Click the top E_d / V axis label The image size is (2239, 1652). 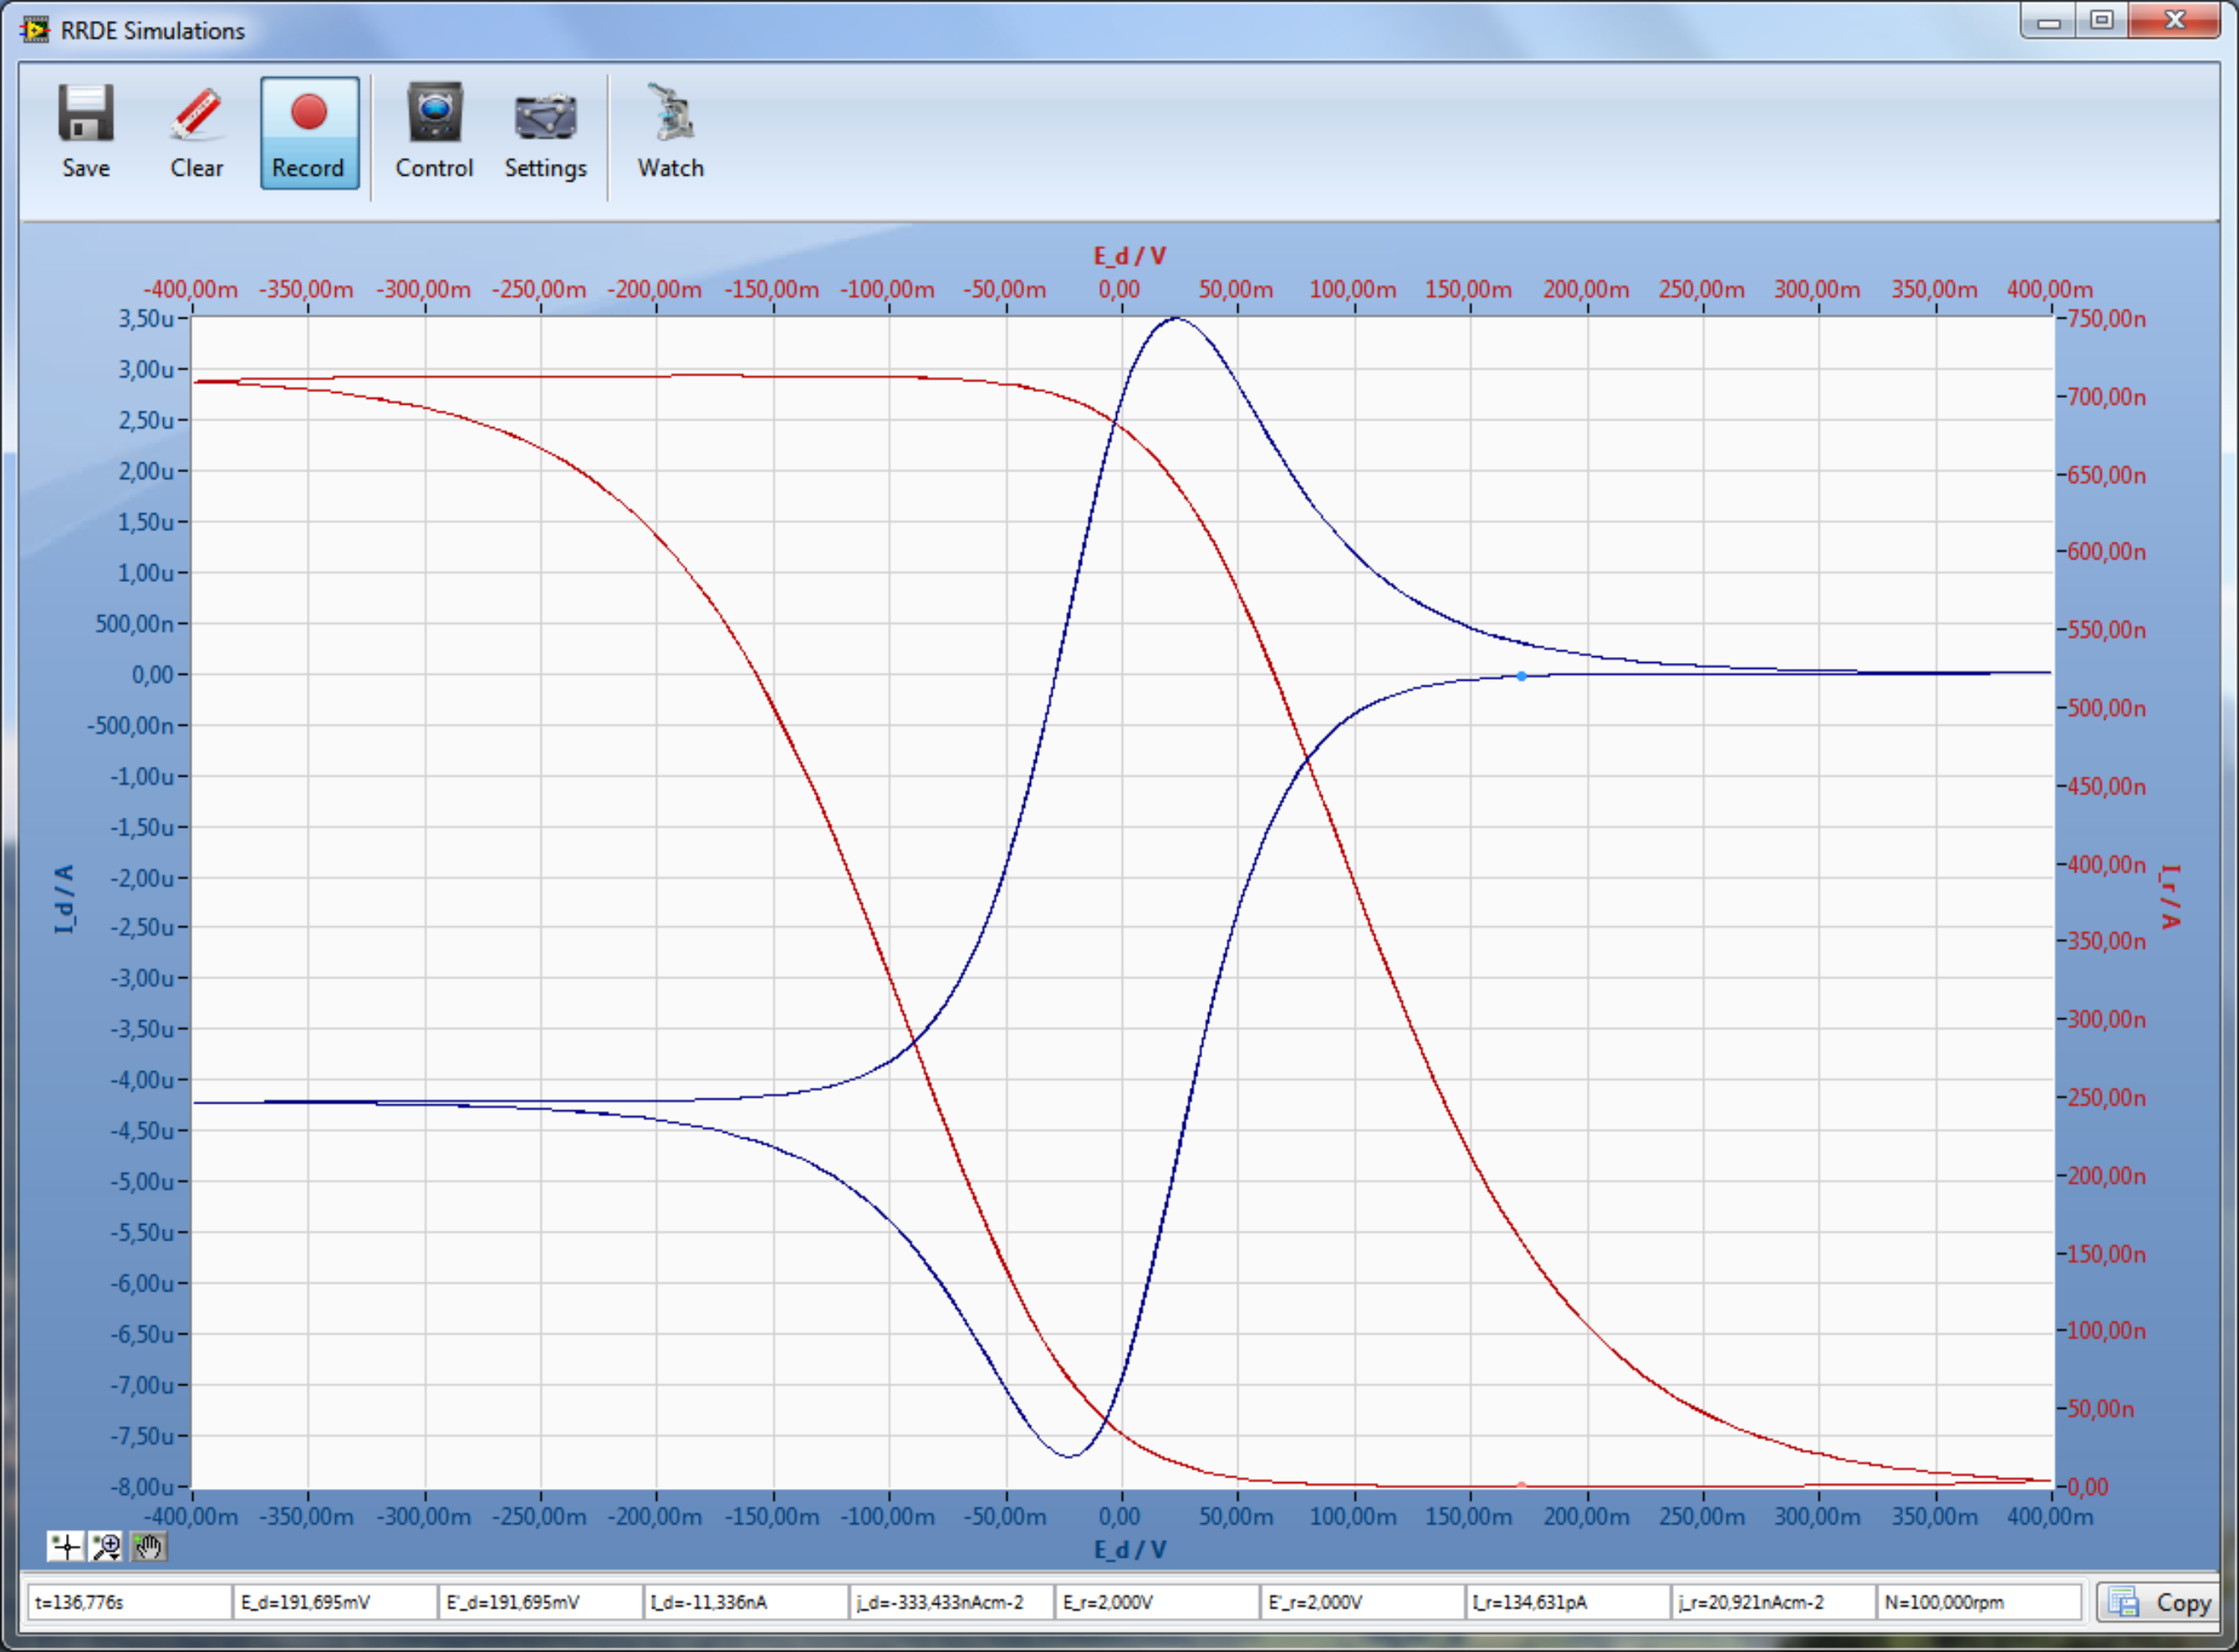pos(1130,256)
